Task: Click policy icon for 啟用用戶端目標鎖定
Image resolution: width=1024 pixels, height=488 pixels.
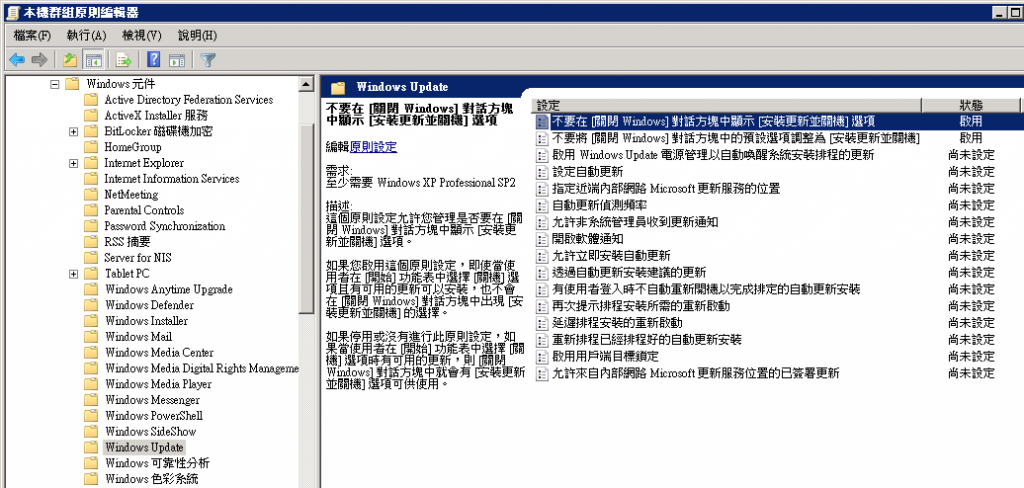Action: point(541,357)
